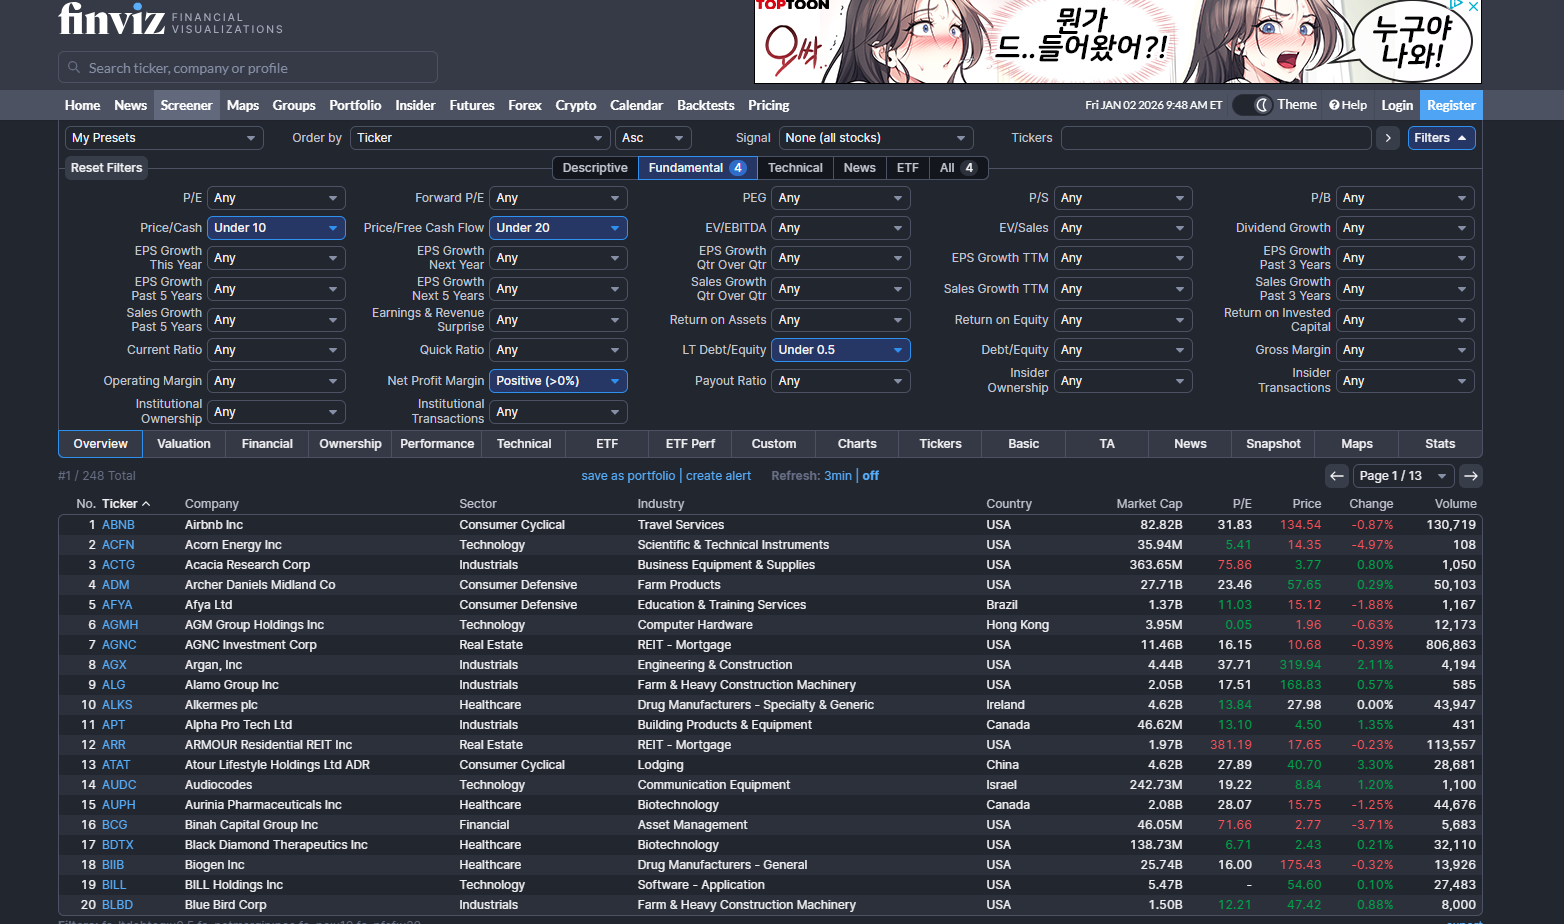Switch to the Valuation view tab

pyautogui.click(x=184, y=444)
